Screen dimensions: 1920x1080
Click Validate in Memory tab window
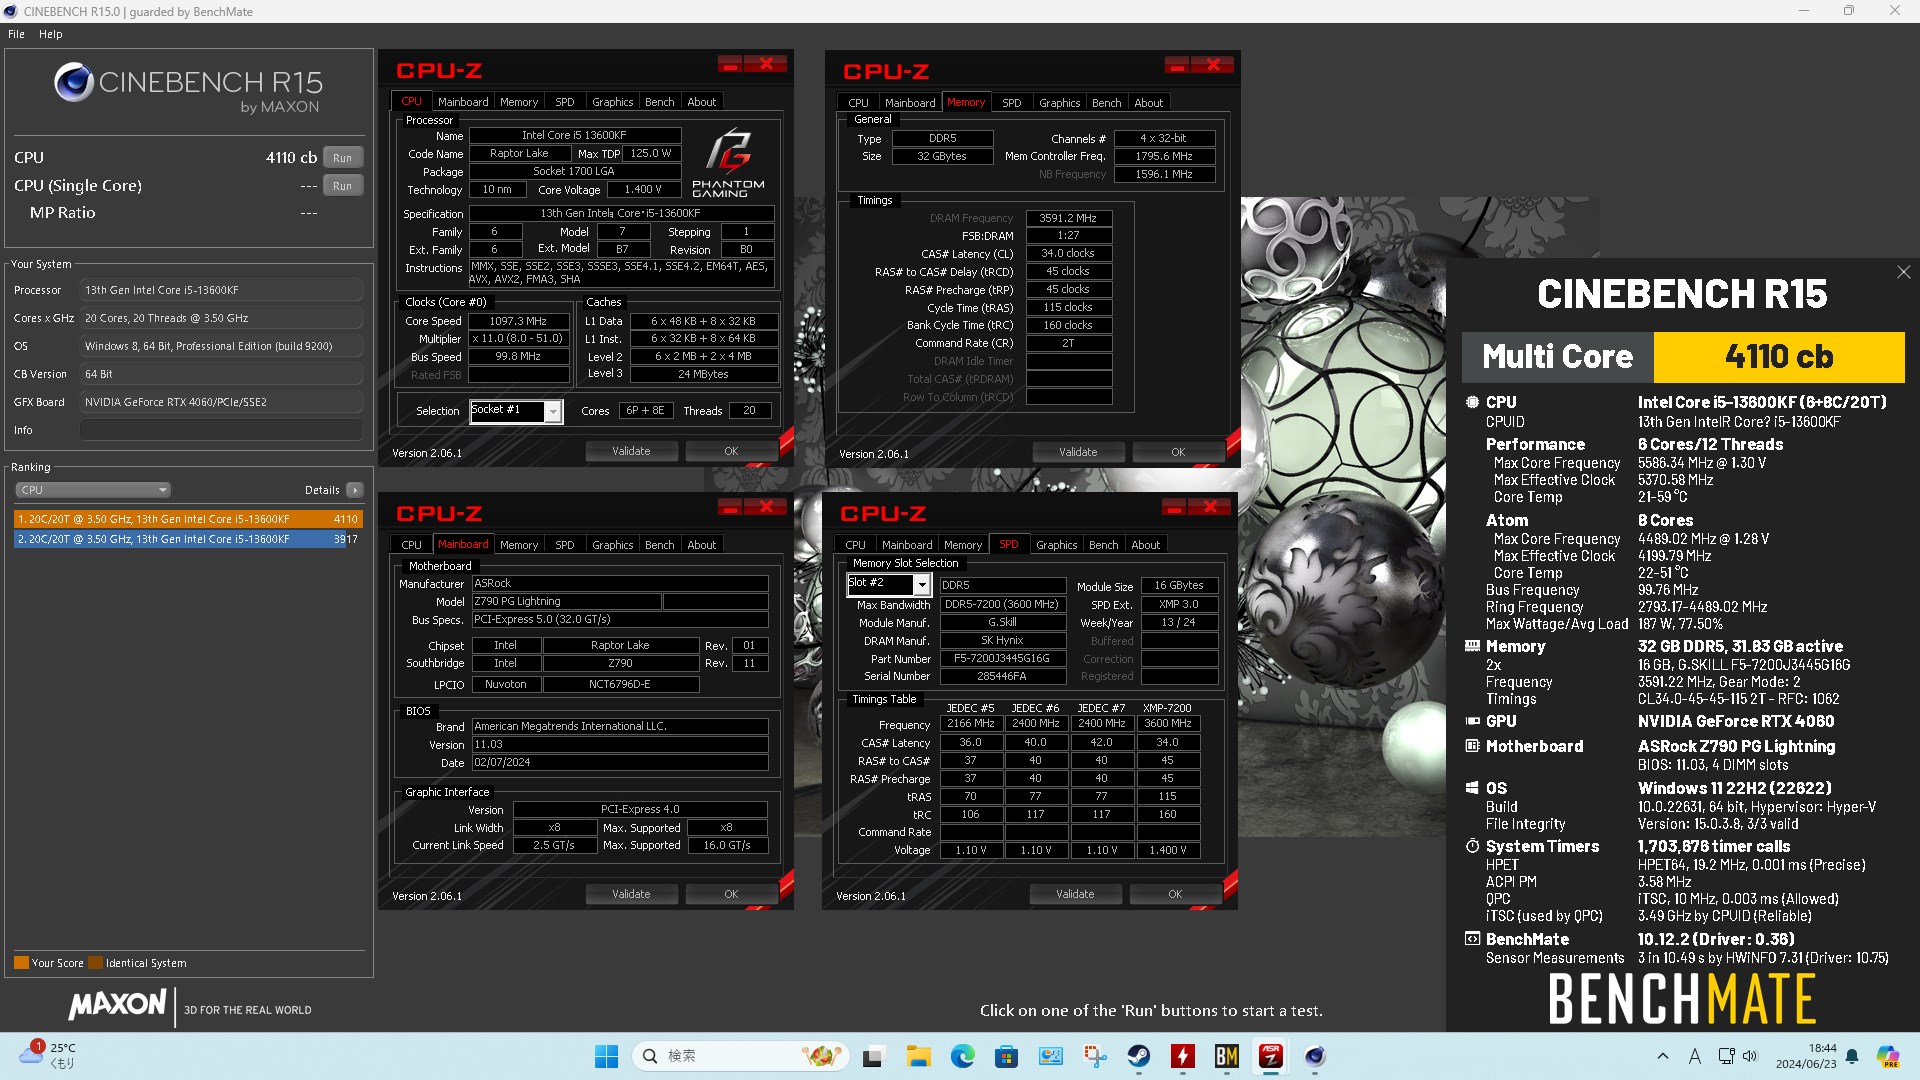1078,453
